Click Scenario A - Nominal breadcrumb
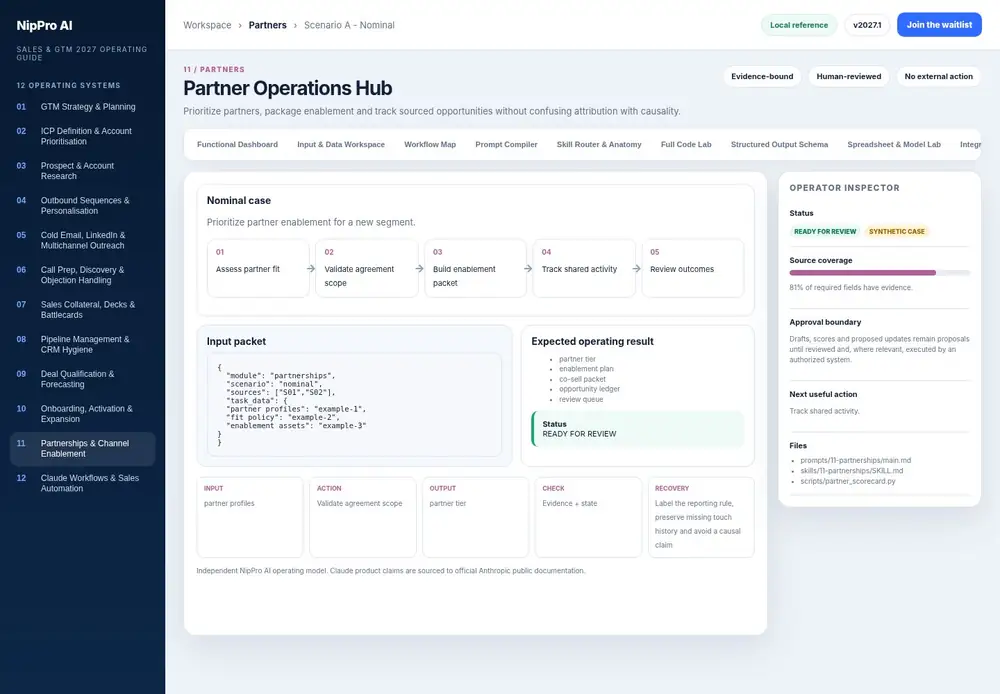Screen dimensions: 1000x694 click(349, 25)
